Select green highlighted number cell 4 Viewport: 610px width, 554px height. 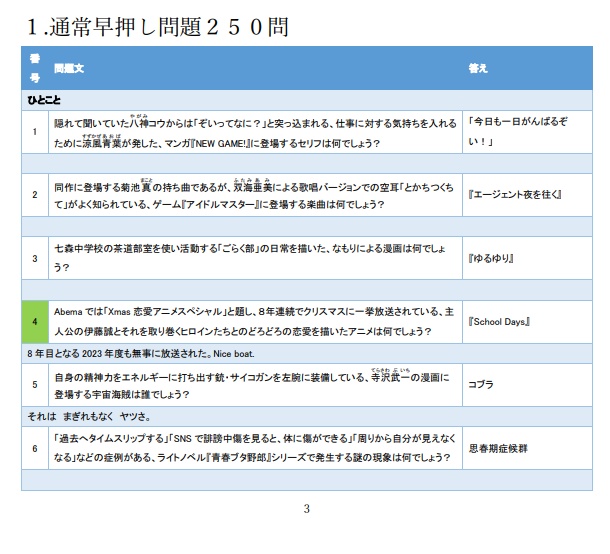pyautogui.click(x=35, y=322)
